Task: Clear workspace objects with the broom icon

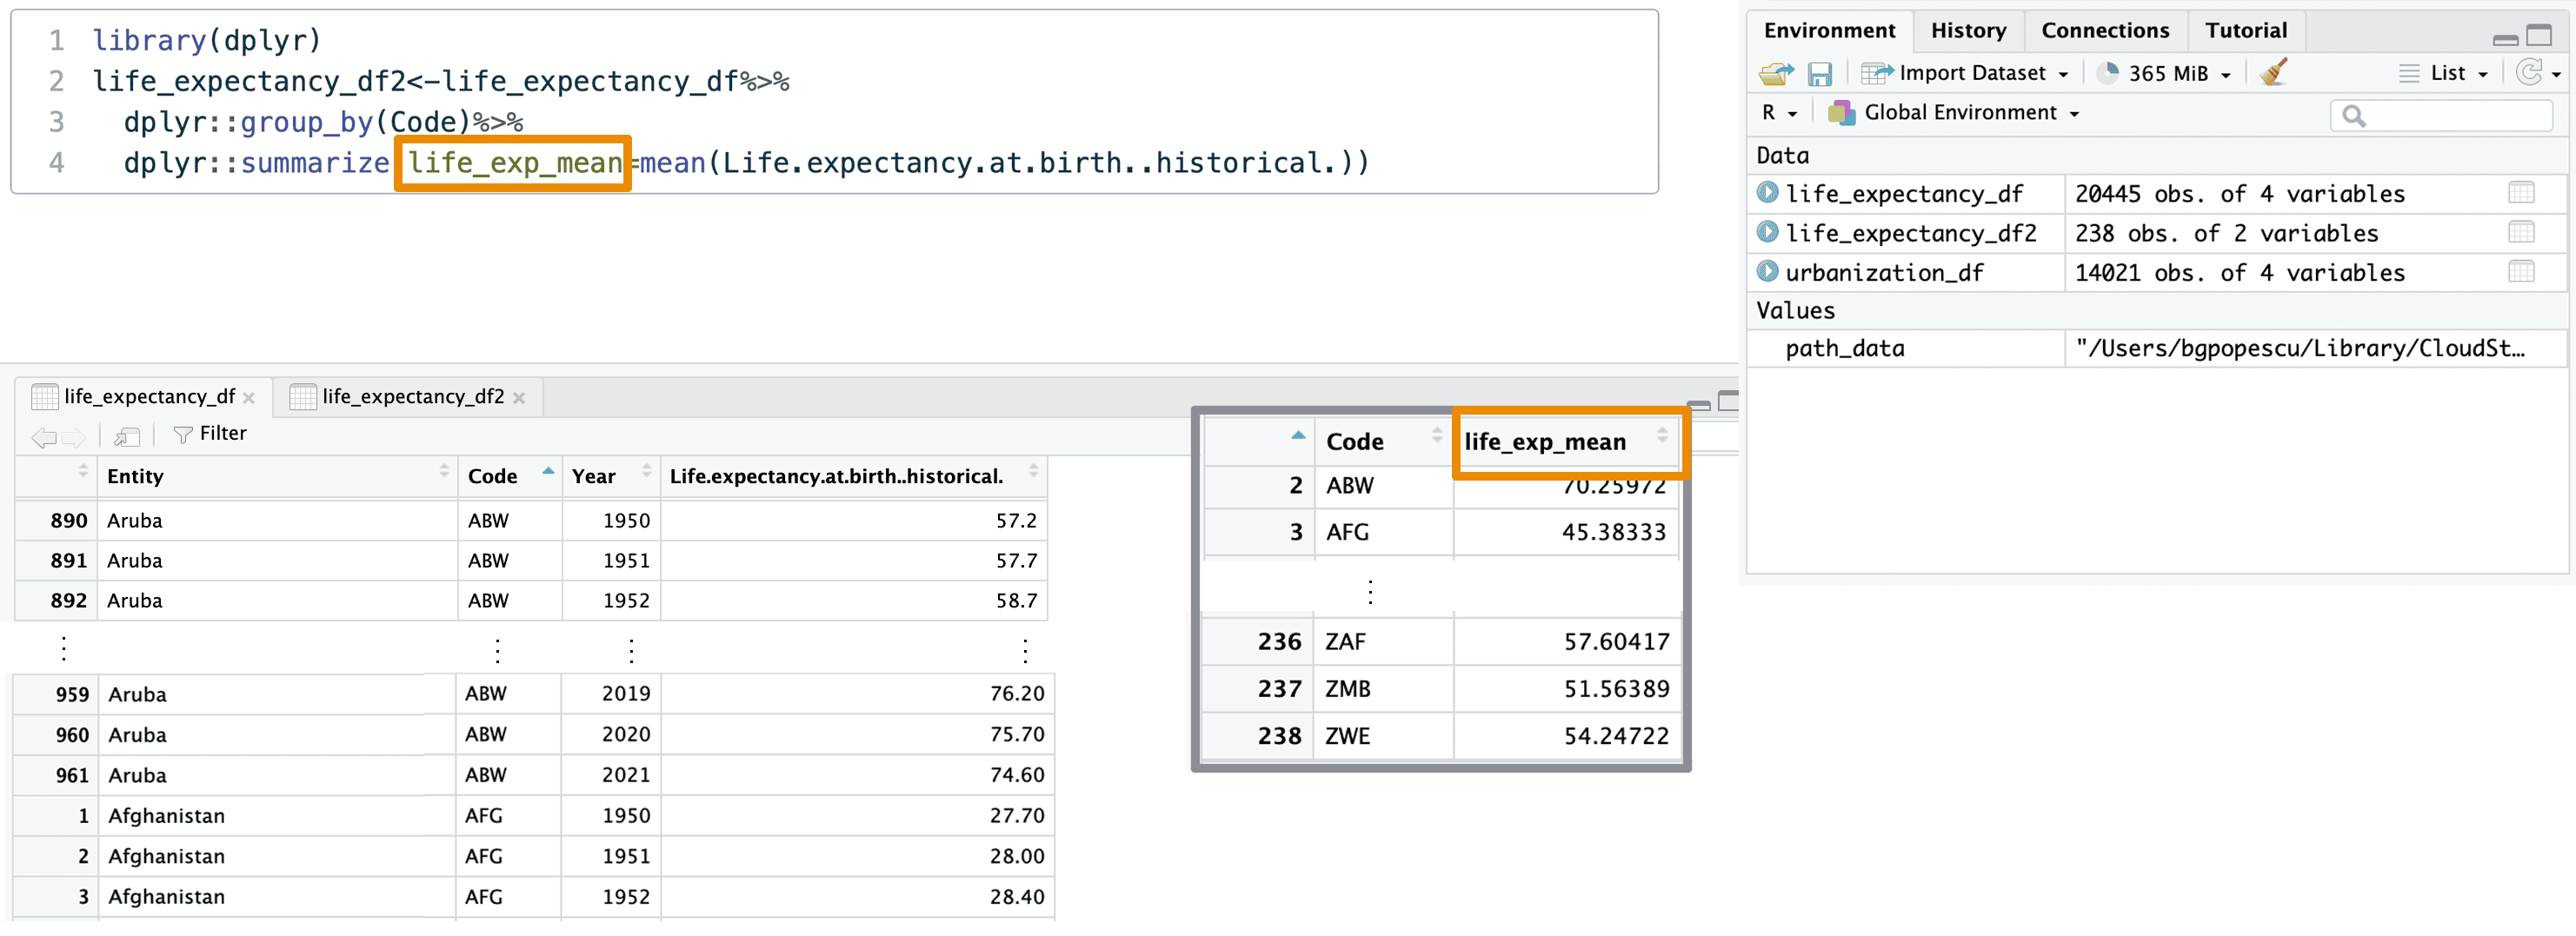Action: coord(2273,73)
